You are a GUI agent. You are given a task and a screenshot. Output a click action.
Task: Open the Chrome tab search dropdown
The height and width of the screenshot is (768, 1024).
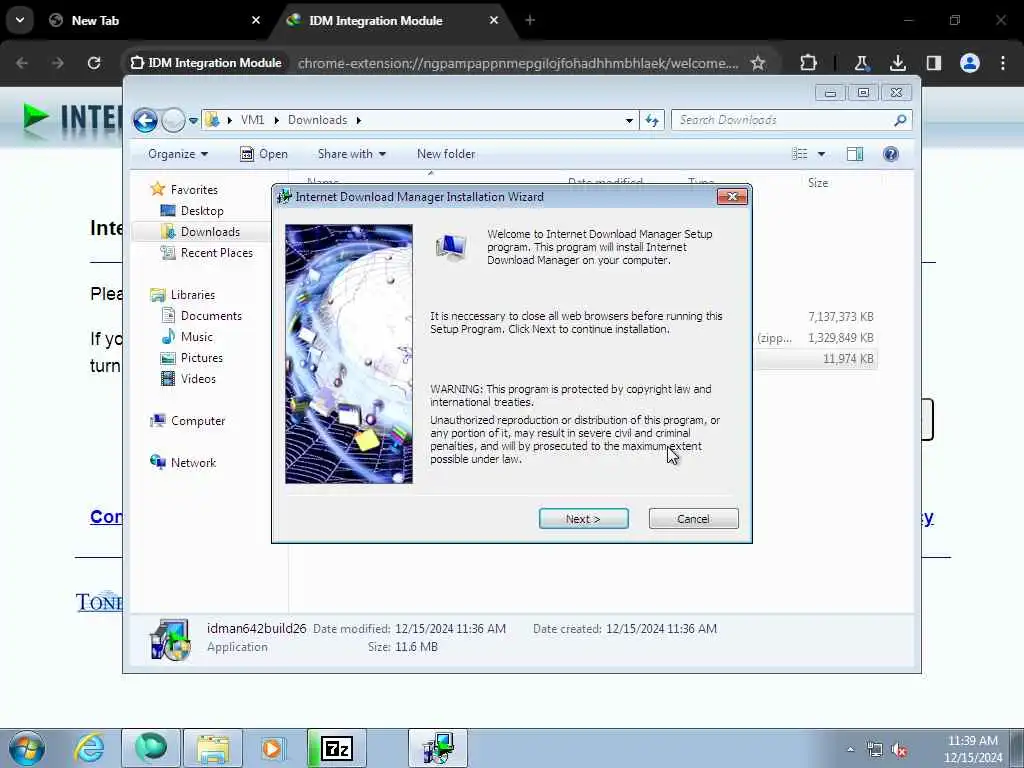coord(20,20)
